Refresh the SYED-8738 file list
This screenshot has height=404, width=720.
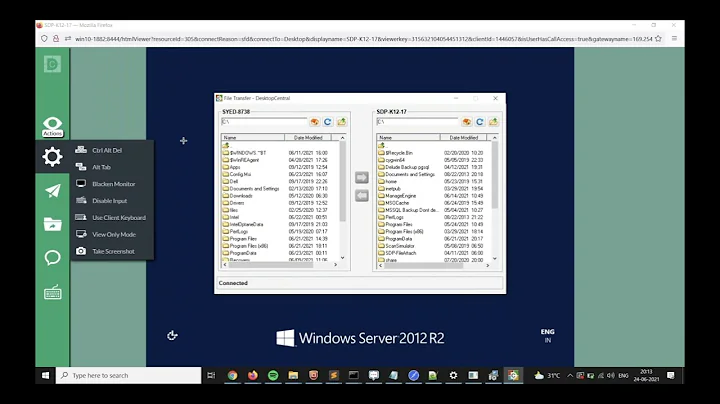pos(327,122)
